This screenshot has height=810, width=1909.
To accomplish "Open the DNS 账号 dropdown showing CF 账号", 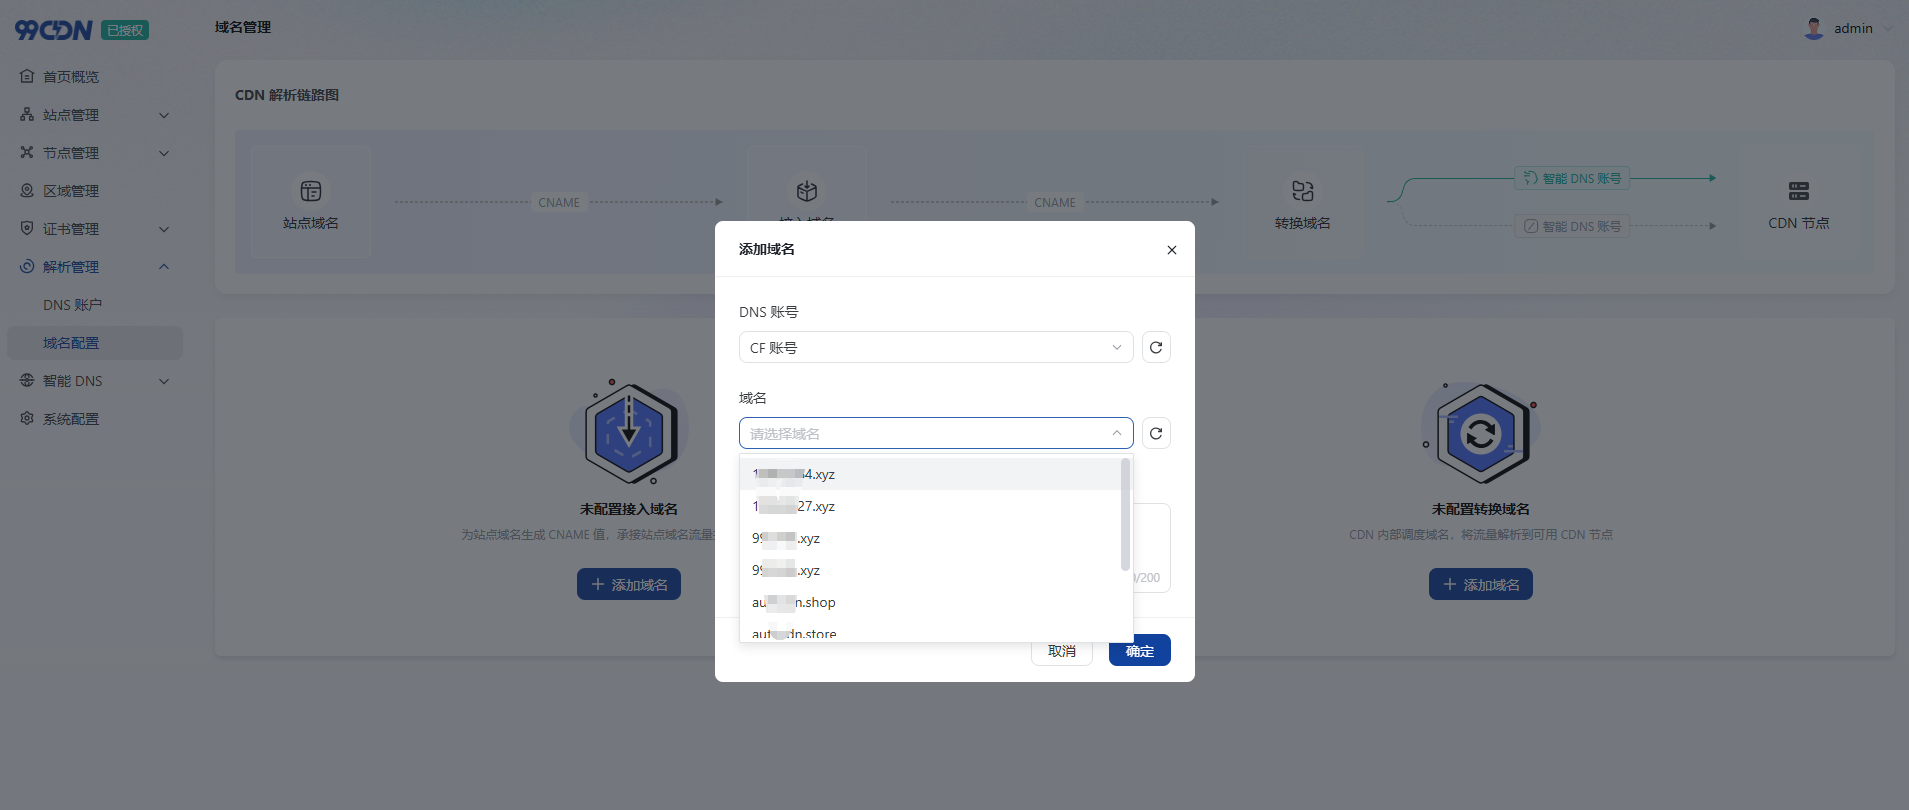I will pyautogui.click(x=935, y=347).
